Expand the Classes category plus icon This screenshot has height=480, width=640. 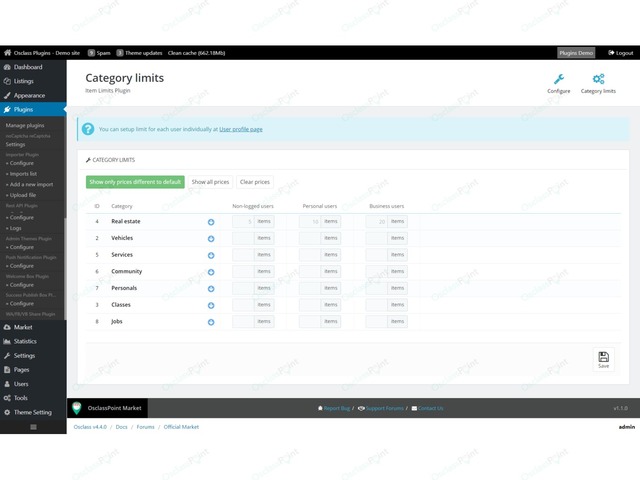coord(211,306)
